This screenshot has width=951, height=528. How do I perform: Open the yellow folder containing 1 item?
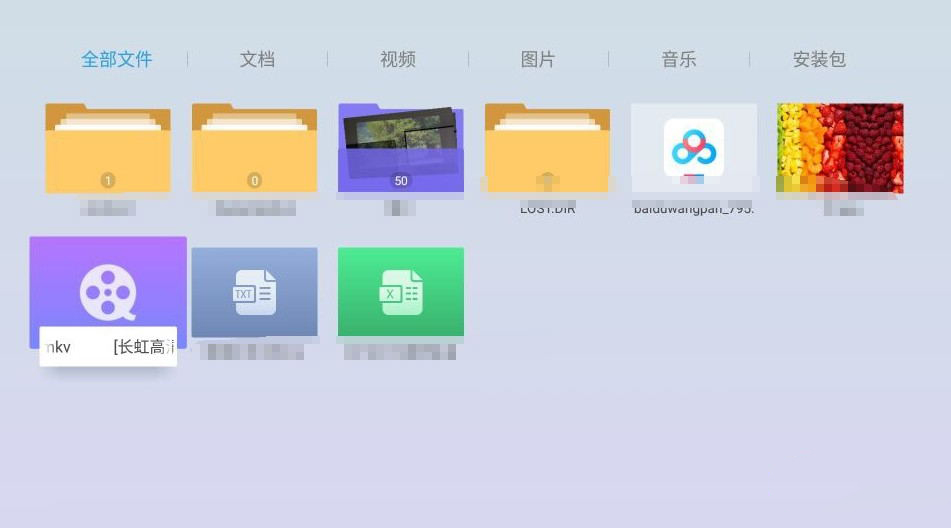click(108, 148)
